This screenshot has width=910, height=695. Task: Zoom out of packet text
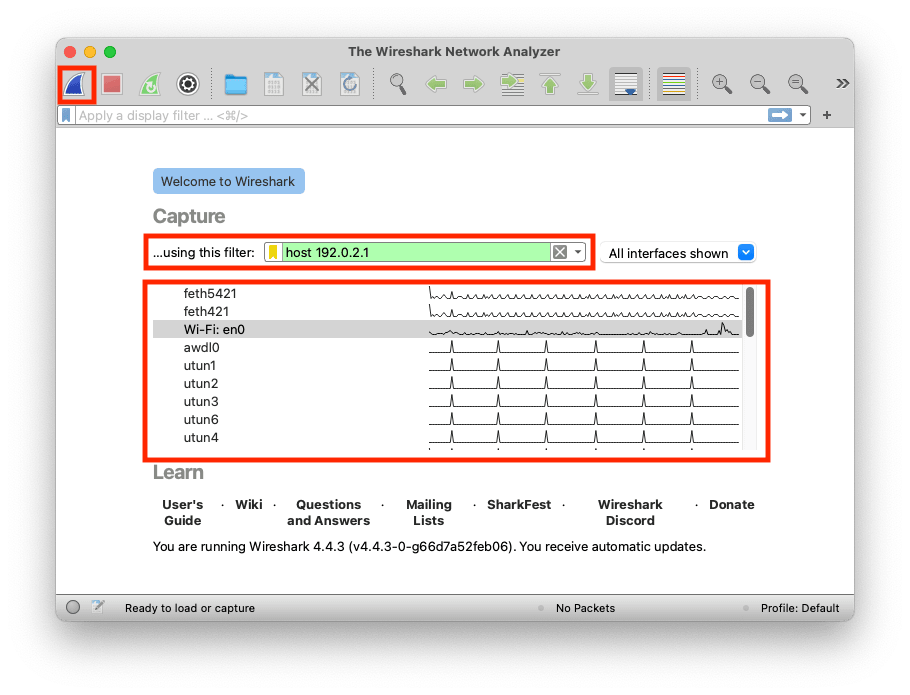tap(760, 85)
